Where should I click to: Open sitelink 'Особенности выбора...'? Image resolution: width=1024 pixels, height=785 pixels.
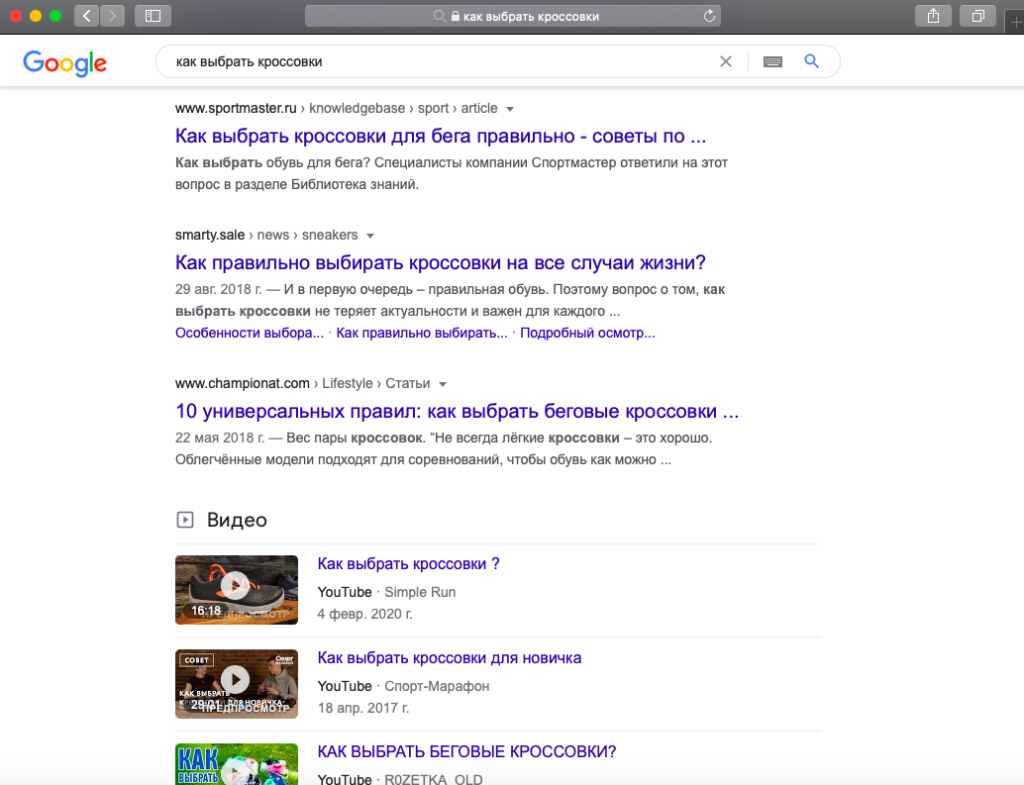(x=249, y=332)
